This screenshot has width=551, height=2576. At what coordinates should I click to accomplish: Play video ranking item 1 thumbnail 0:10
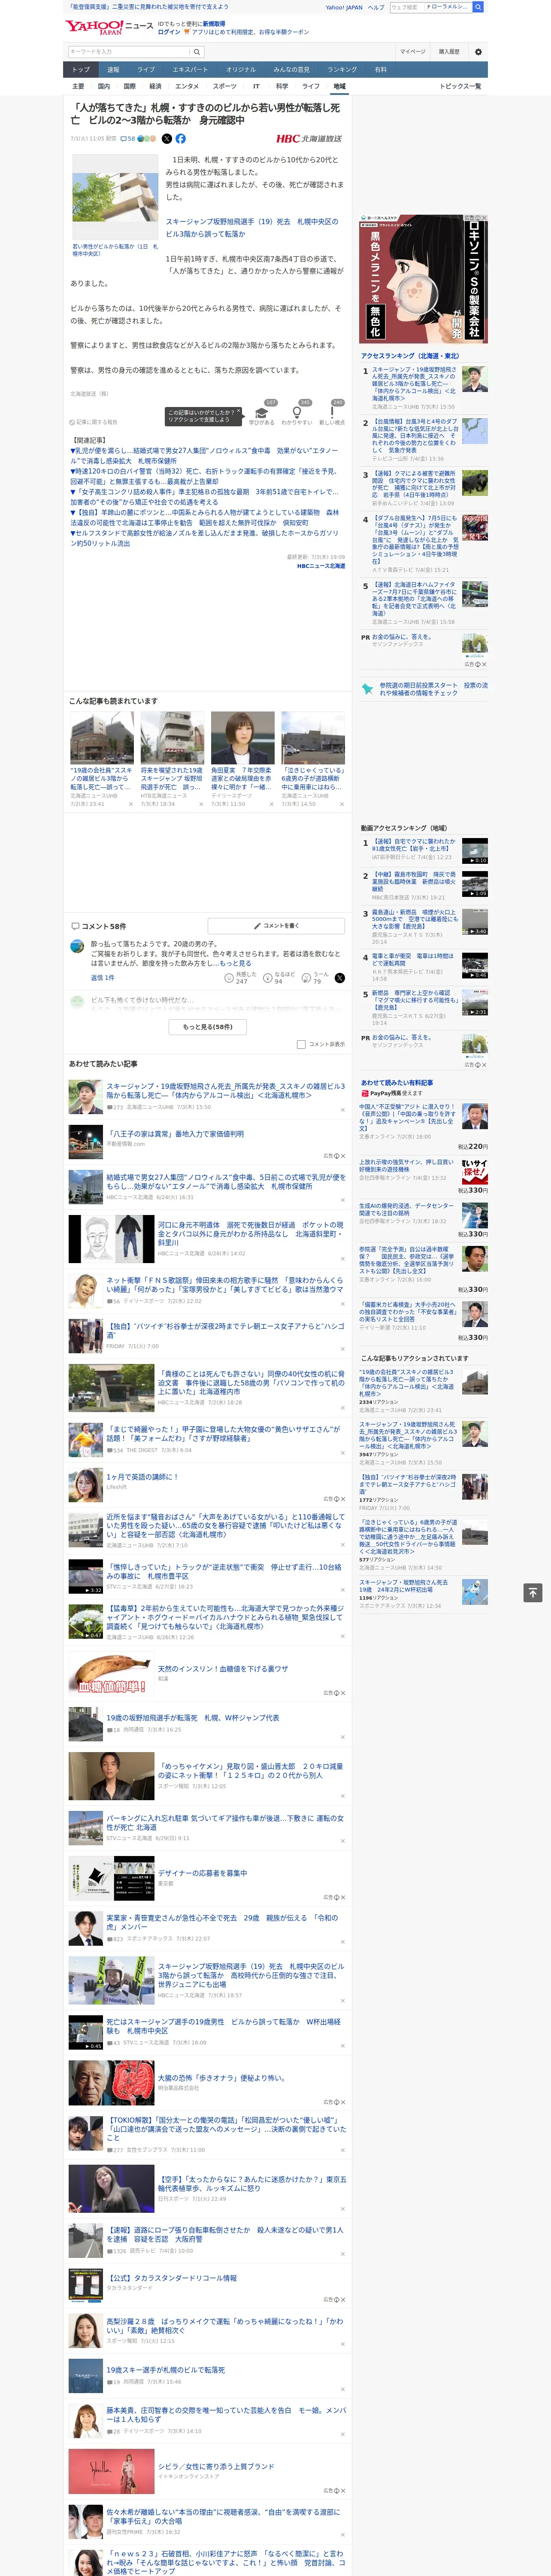tap(475, 851)
